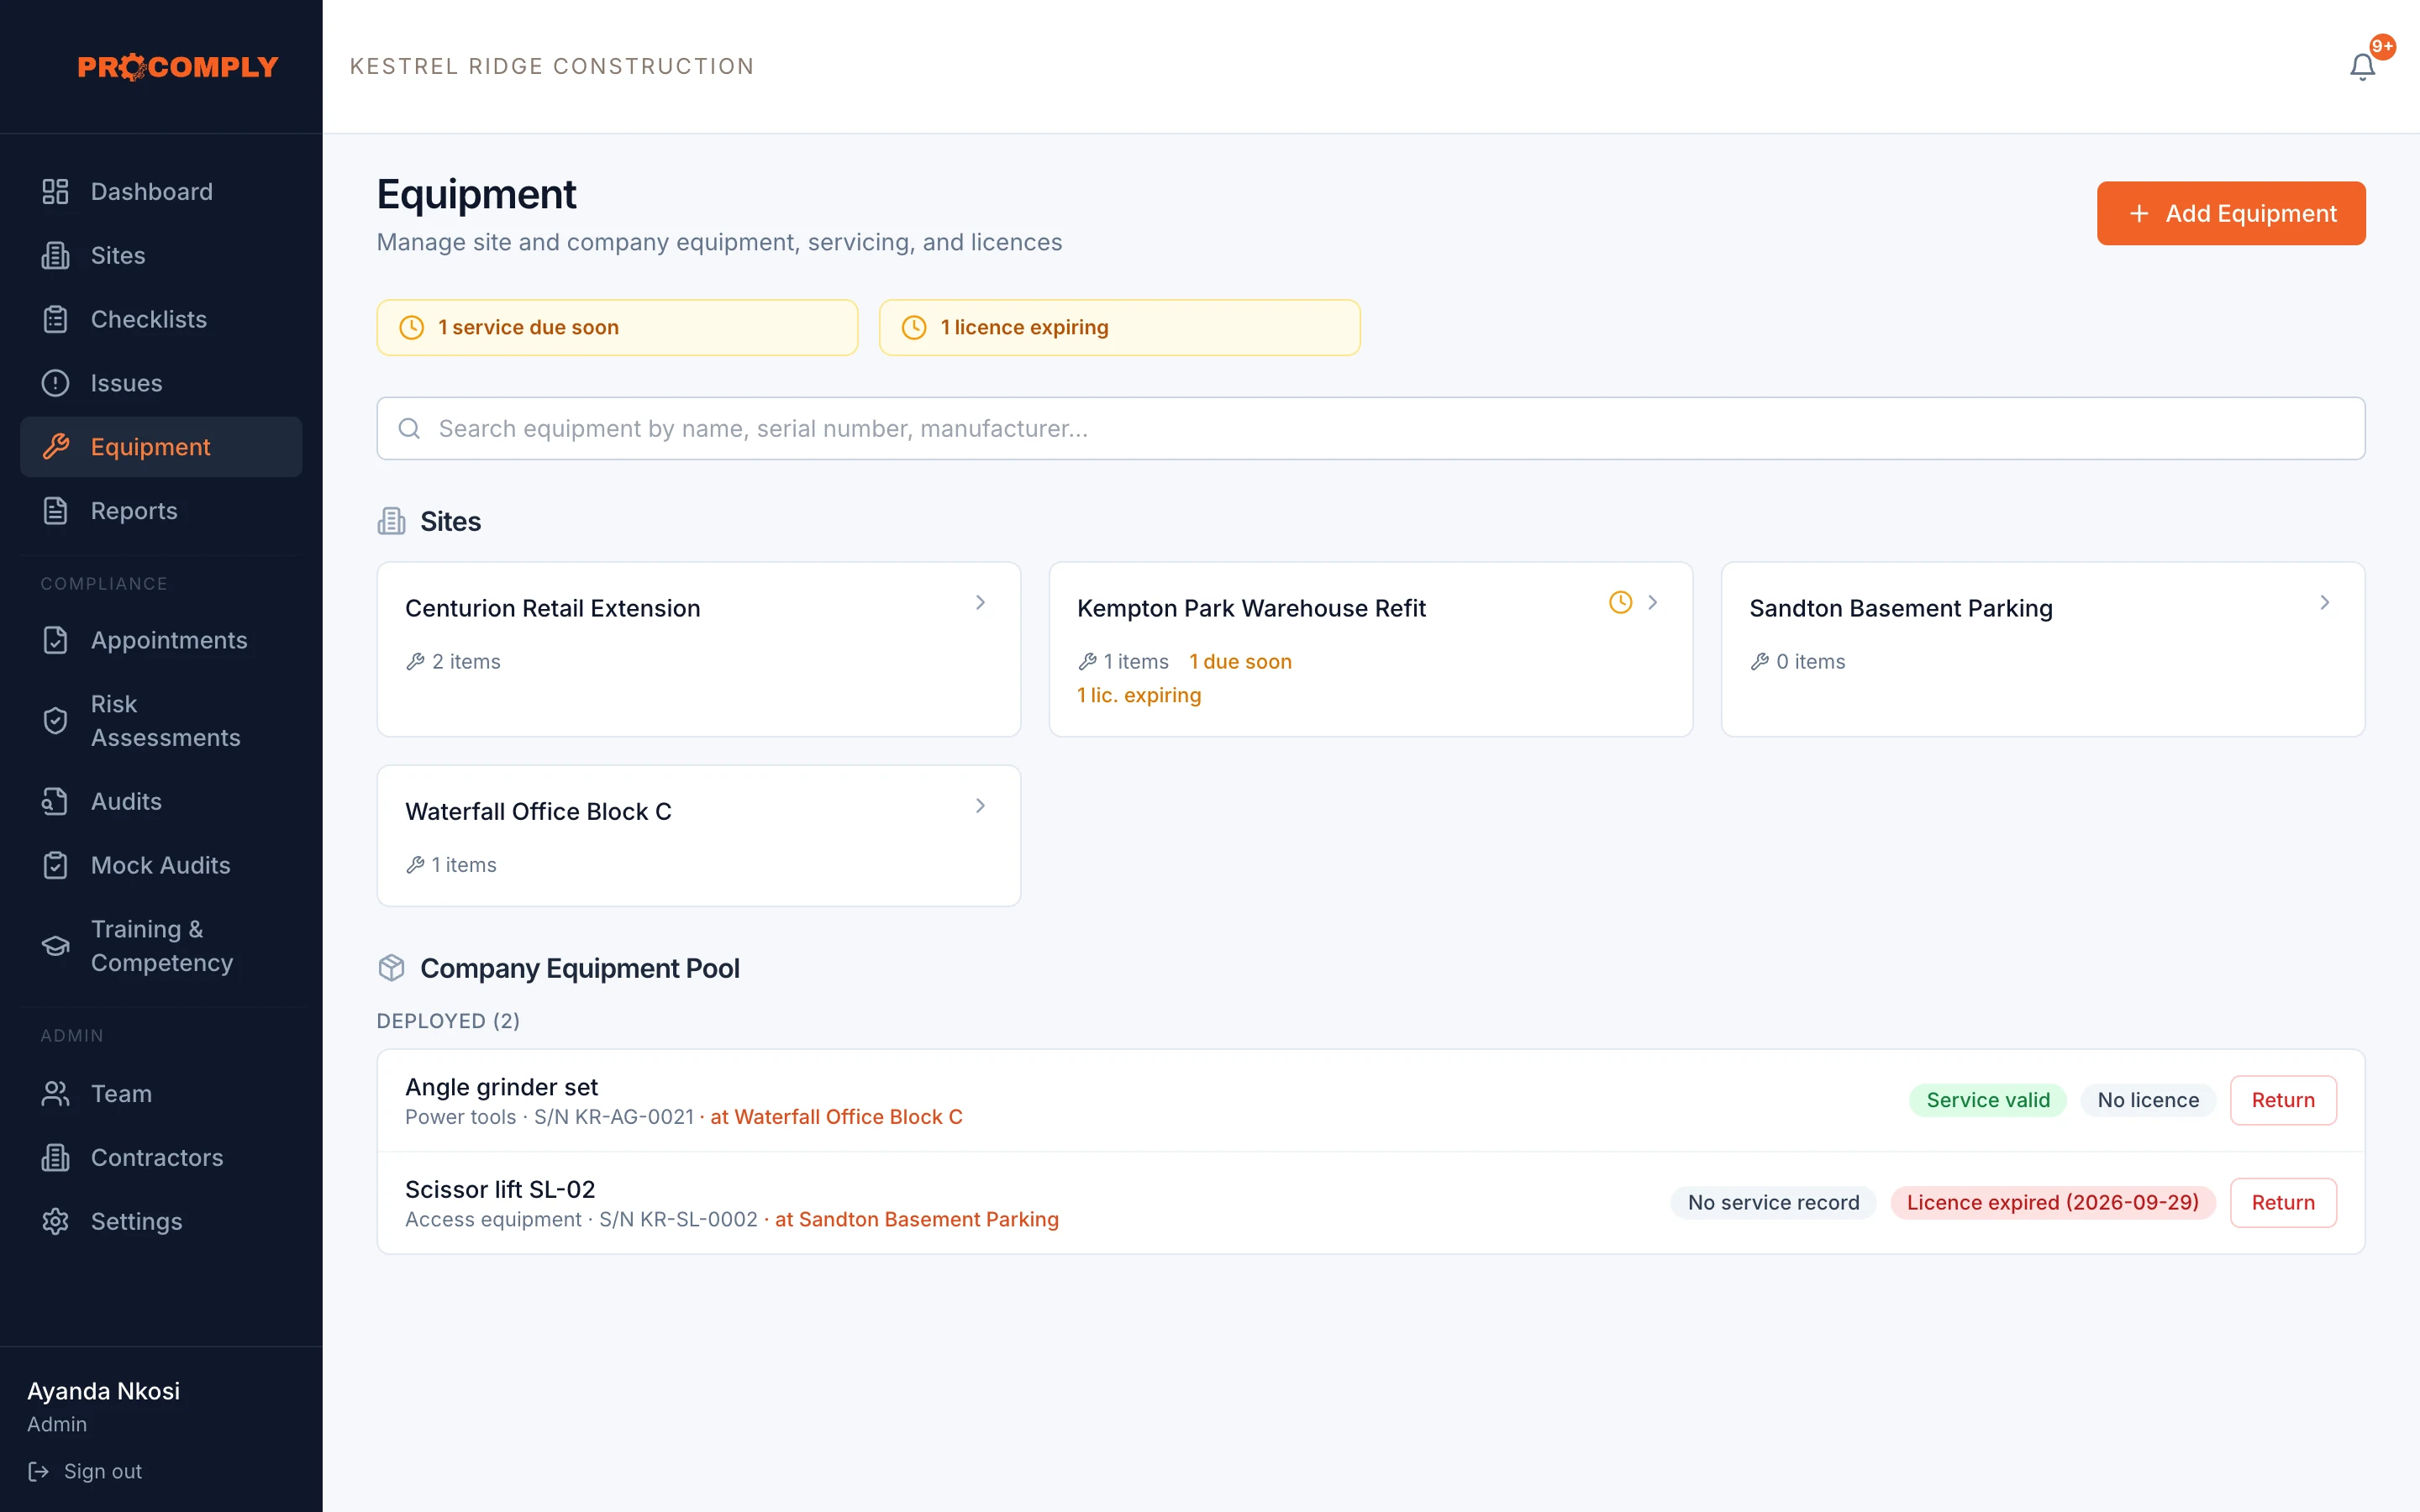Open the Waterfall Office Block C card title
Image resolution: width=2420 pixels, height=1512 pixels.
click(x=538, y=811)
